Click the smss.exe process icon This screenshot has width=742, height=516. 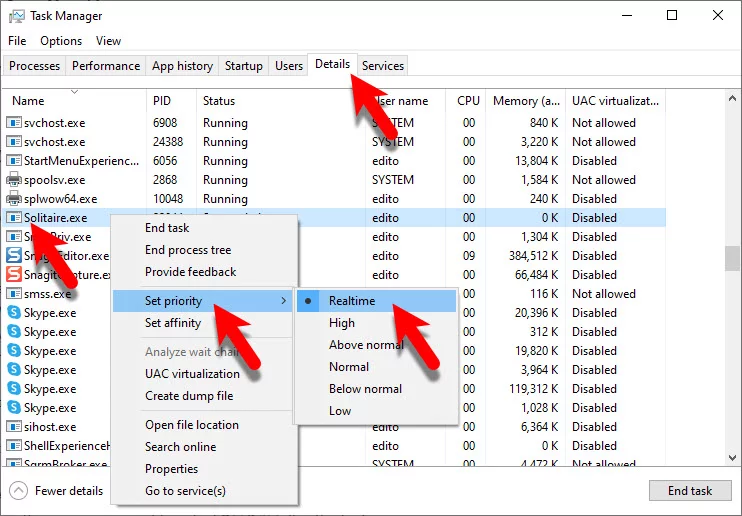(x=14, y=294)
